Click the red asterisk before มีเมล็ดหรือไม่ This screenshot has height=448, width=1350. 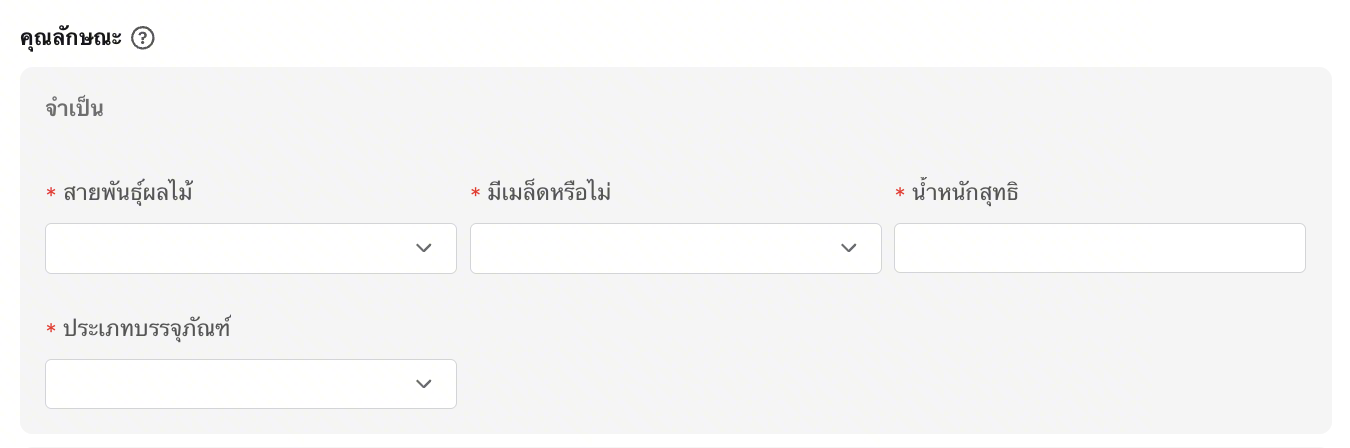point(476,194)
